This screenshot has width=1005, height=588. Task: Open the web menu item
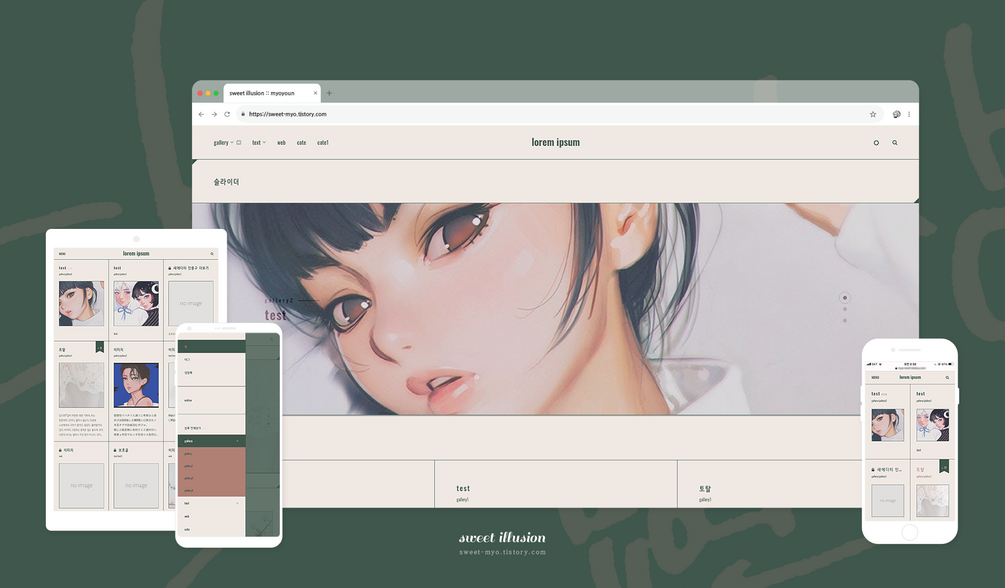pos(281,142)
